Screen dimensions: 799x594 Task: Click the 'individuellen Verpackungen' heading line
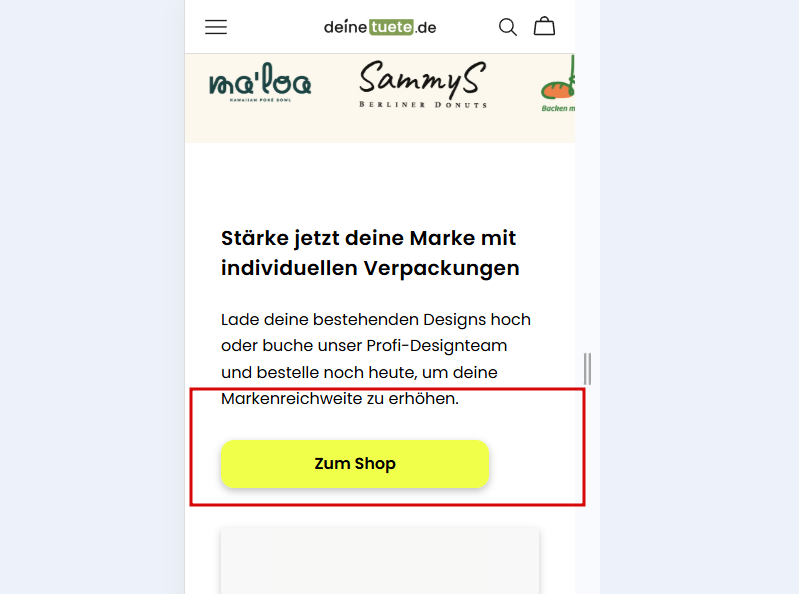(370, 268)
